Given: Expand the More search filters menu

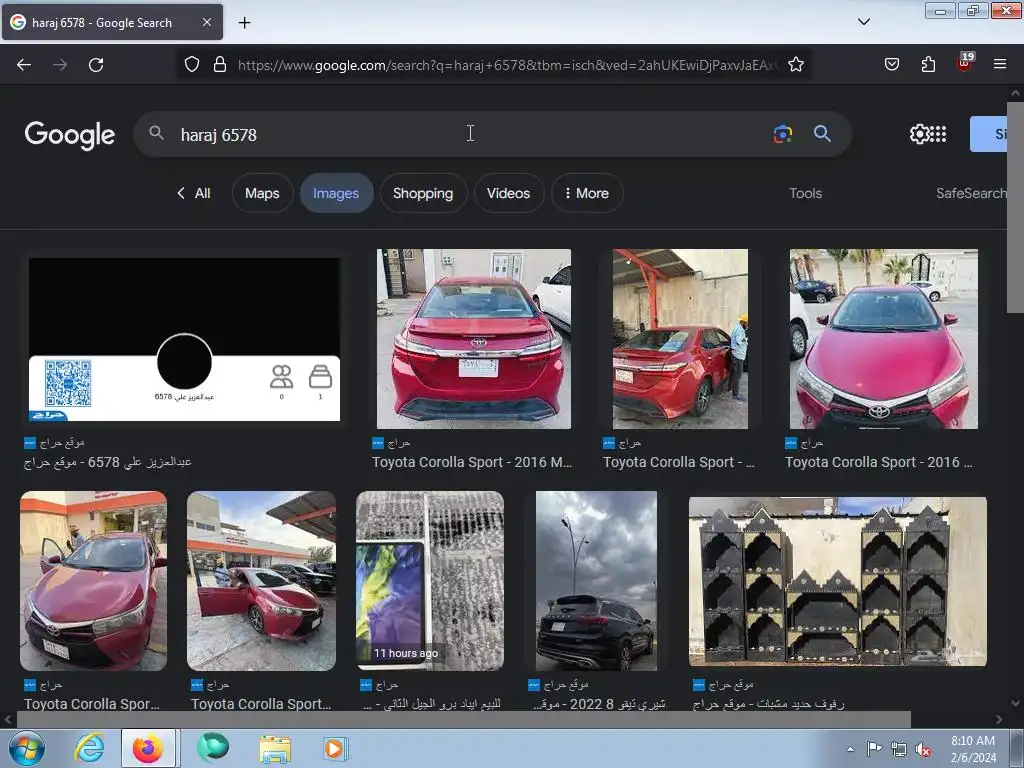Looking at the screenshot, I should (586, 193).
